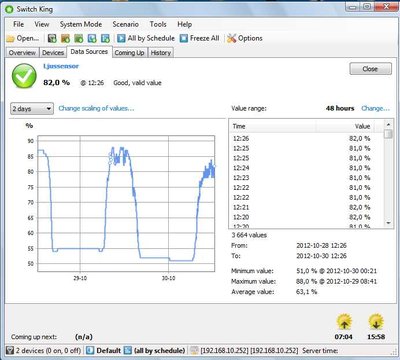The height and width of the screenshot is (360, 400).
Task: Click the Freeze All icon
Action: (184, 38)
